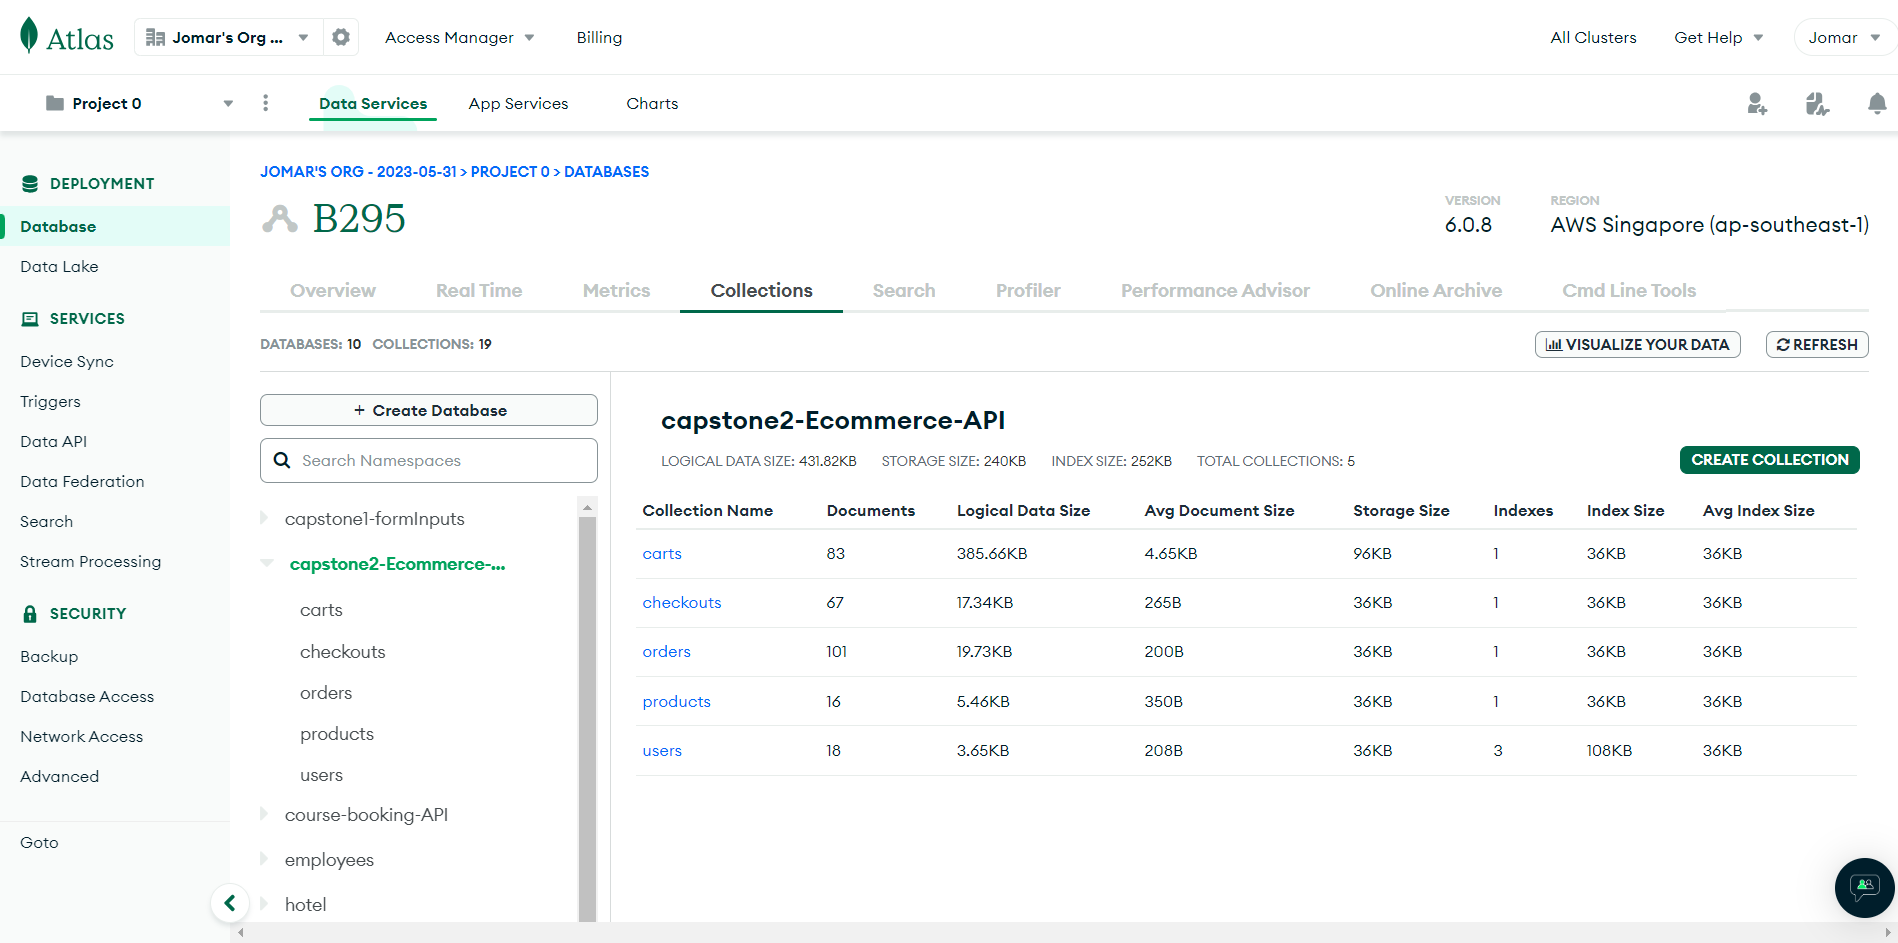Open the carts collection link
The image size is (1898, 943).
[x=662, y=553]
